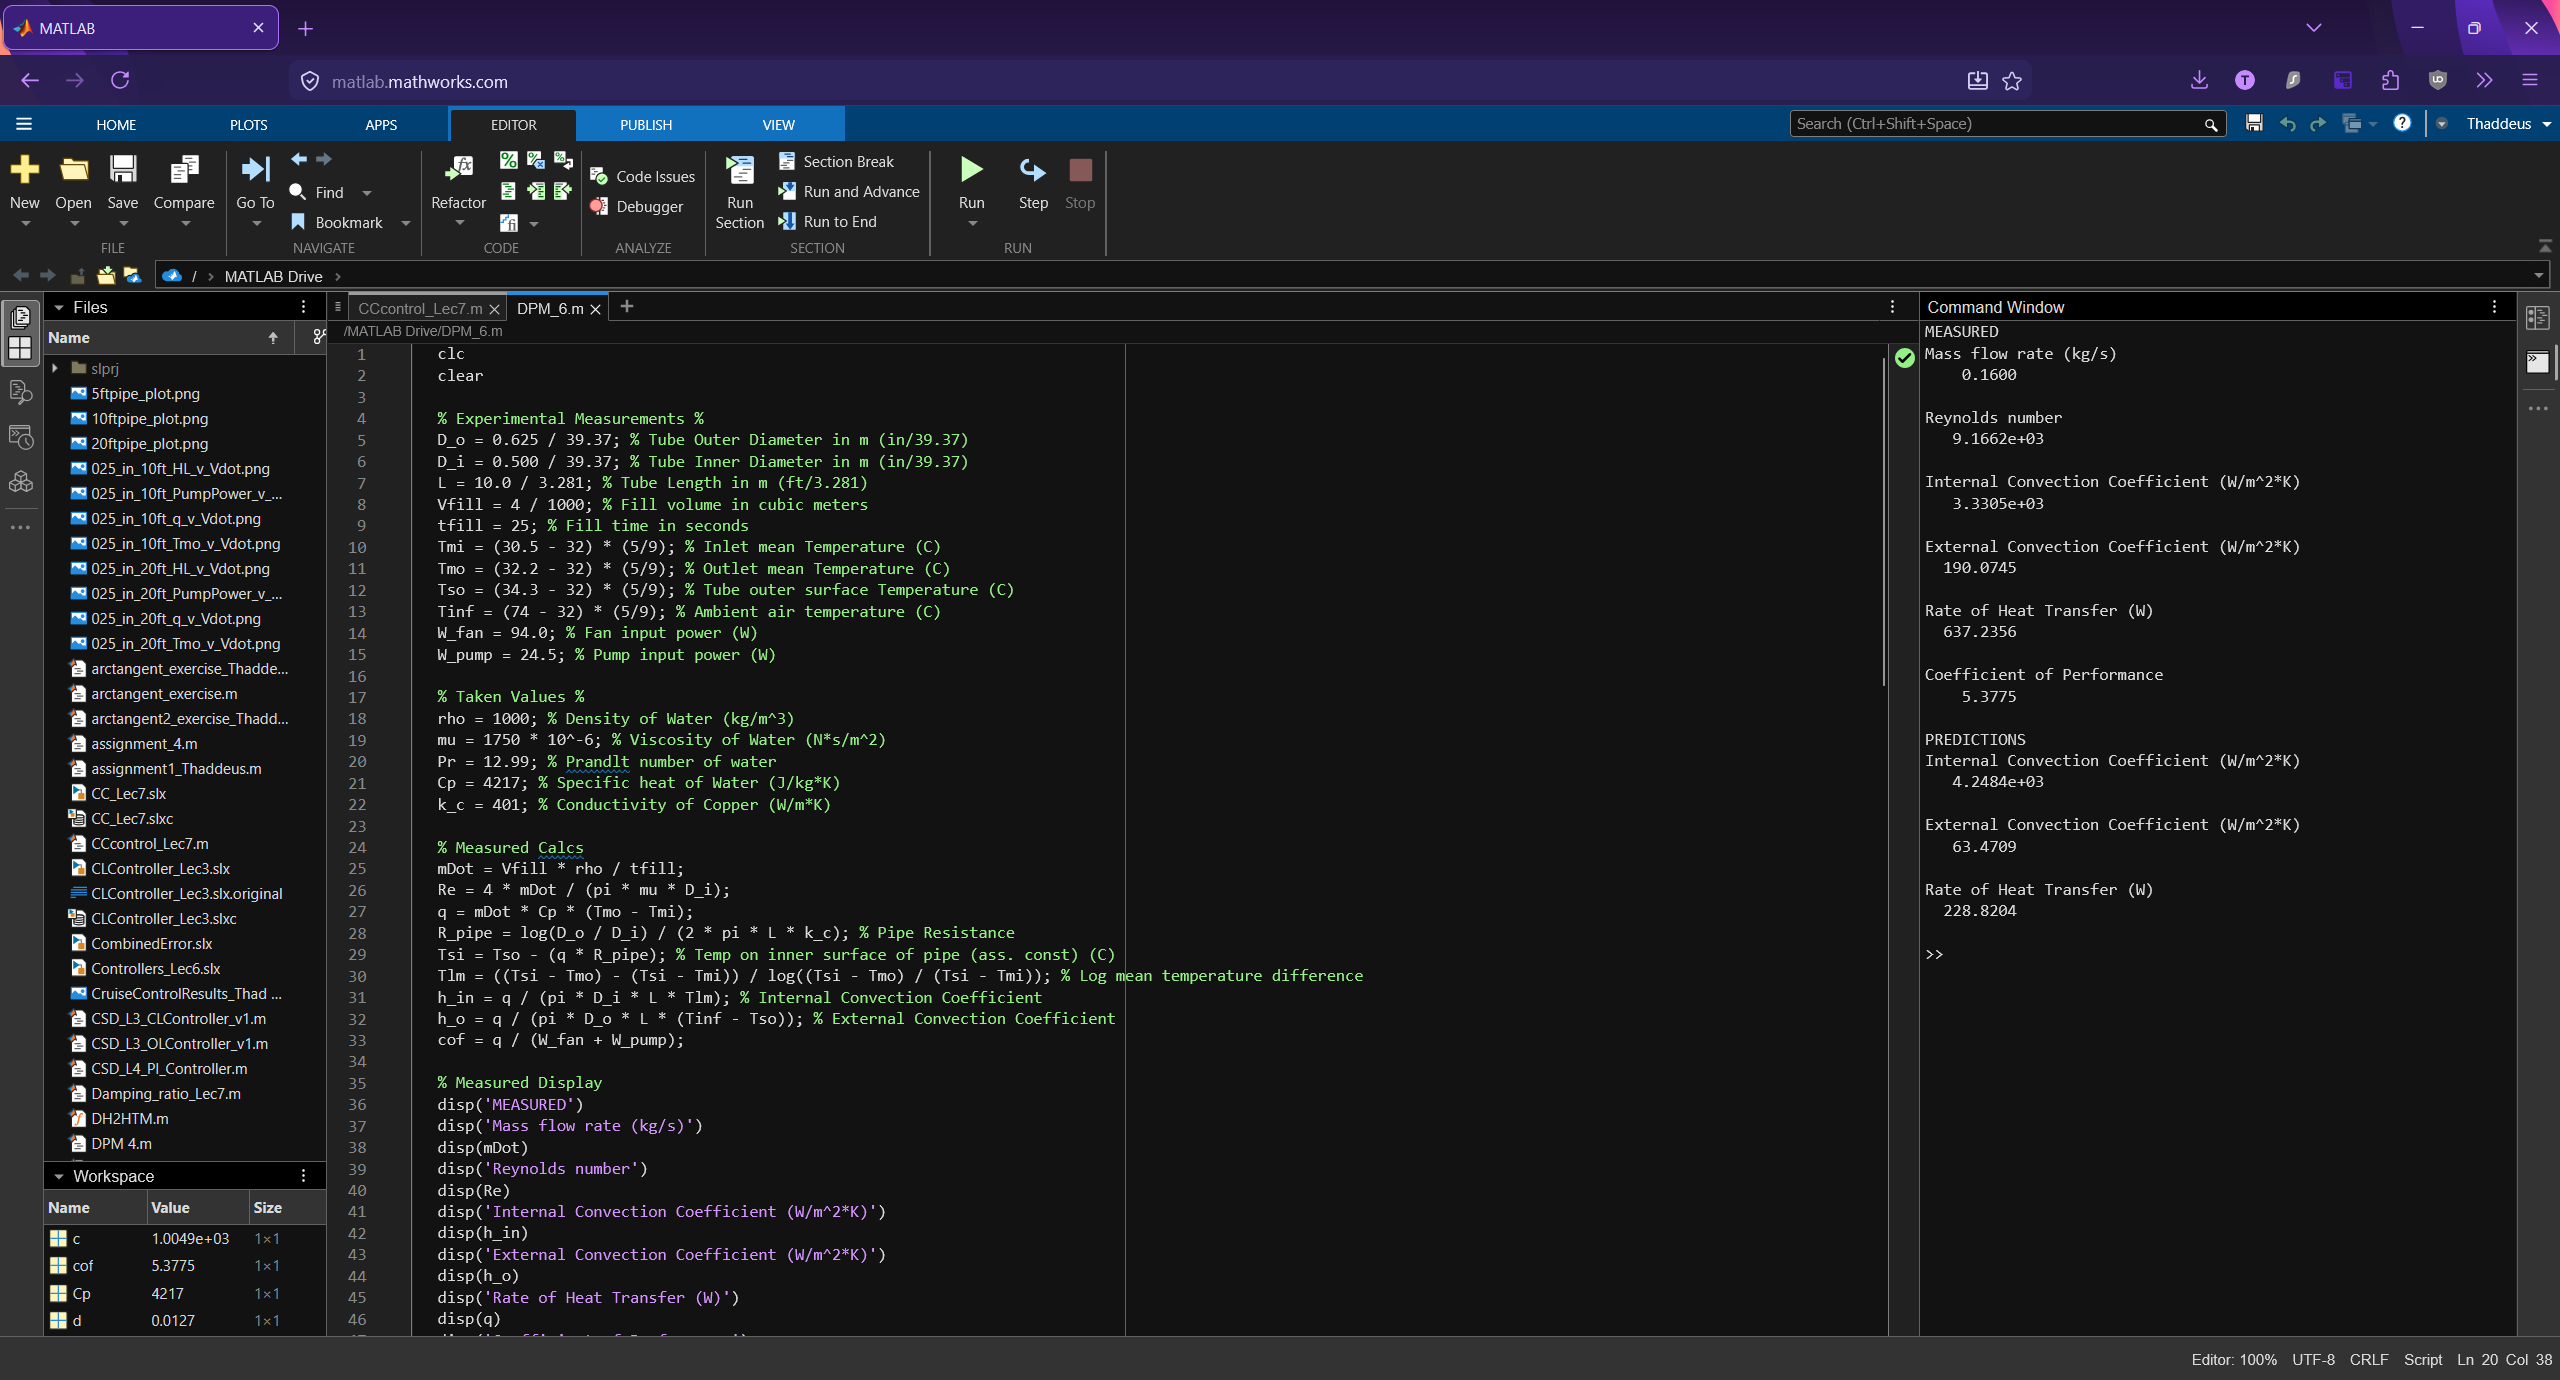Click the Compare files icon
This screenshot has height=1380, width=2560.
coord(184,170)
